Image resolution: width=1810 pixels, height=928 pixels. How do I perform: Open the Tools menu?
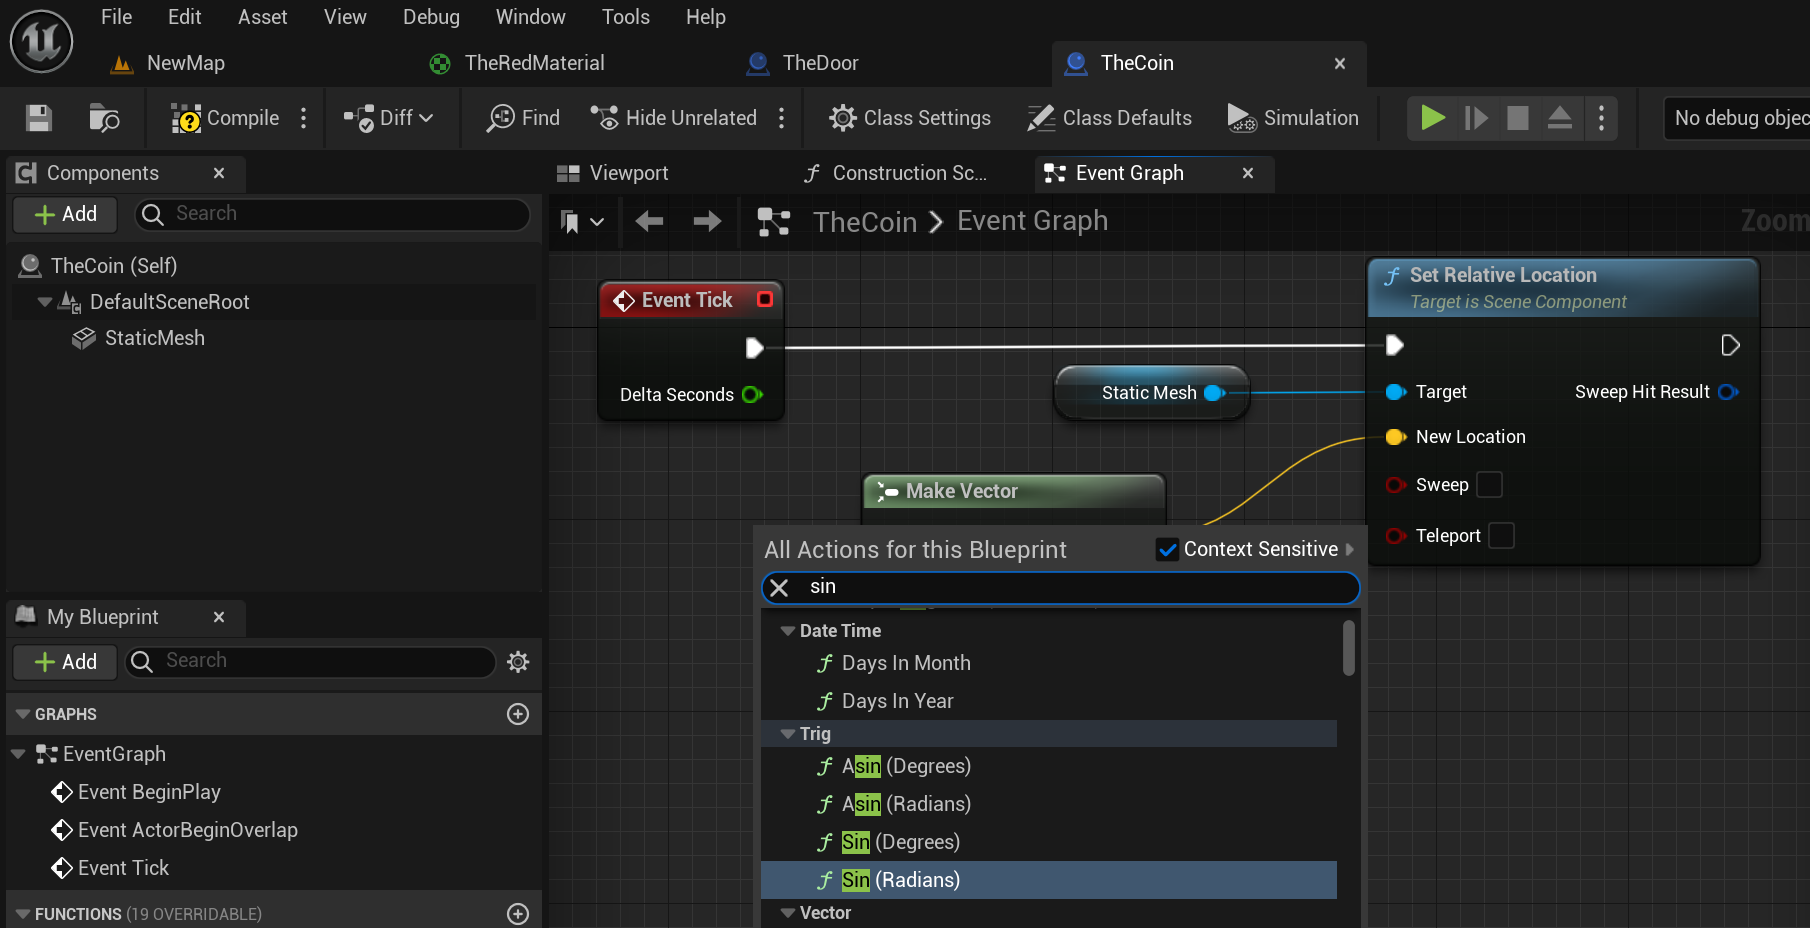(x=626, y=17)
